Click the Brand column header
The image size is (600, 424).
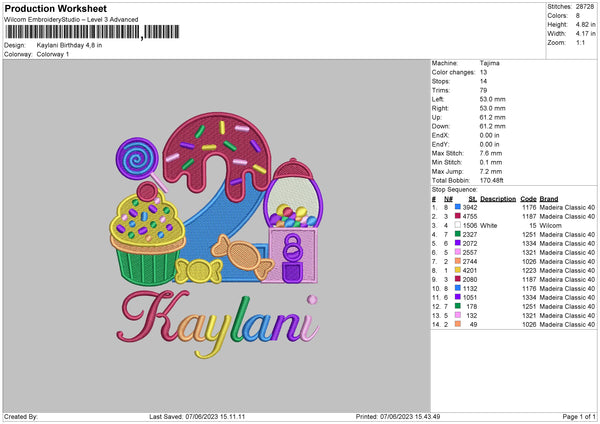click(x=551, y=198)
